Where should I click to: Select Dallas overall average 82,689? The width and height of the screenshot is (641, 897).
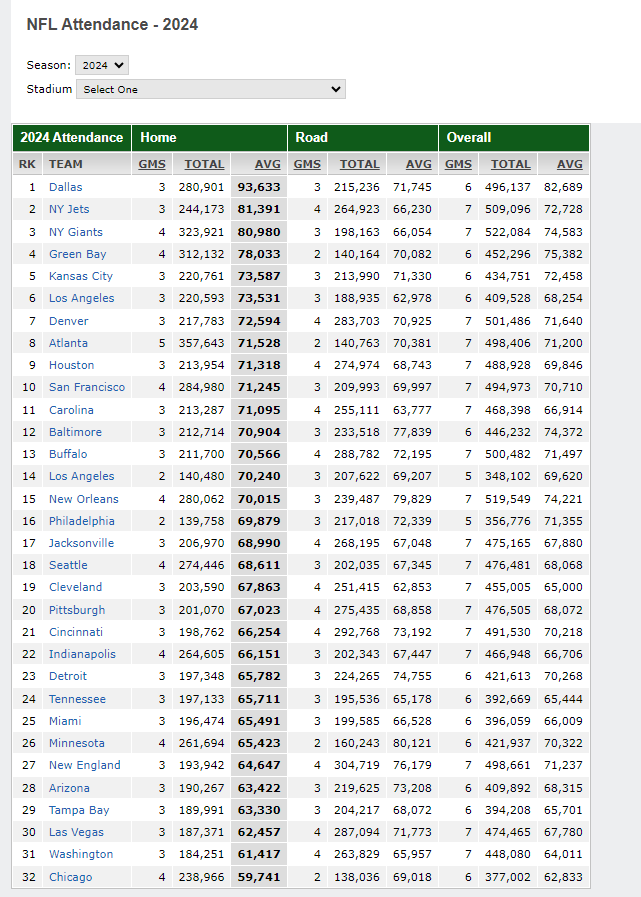point(563,187)
